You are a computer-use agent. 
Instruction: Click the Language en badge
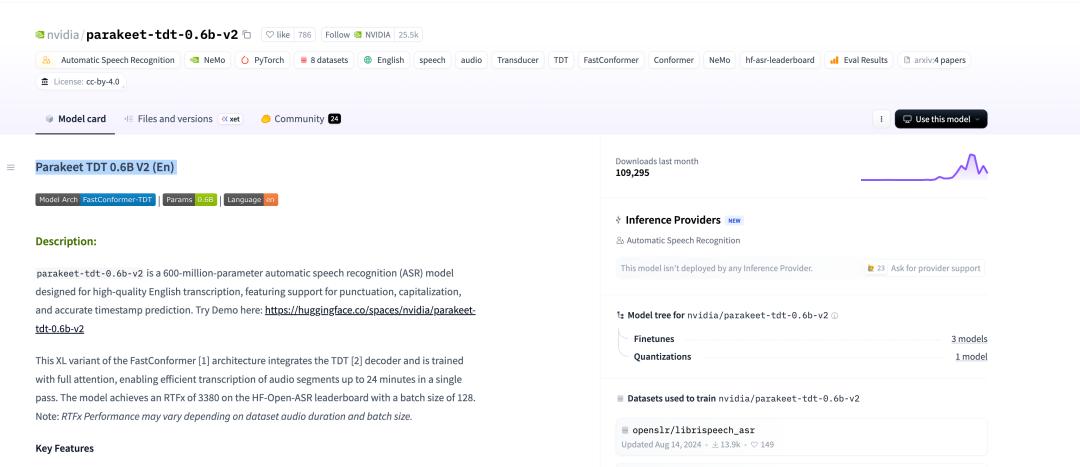251,199
